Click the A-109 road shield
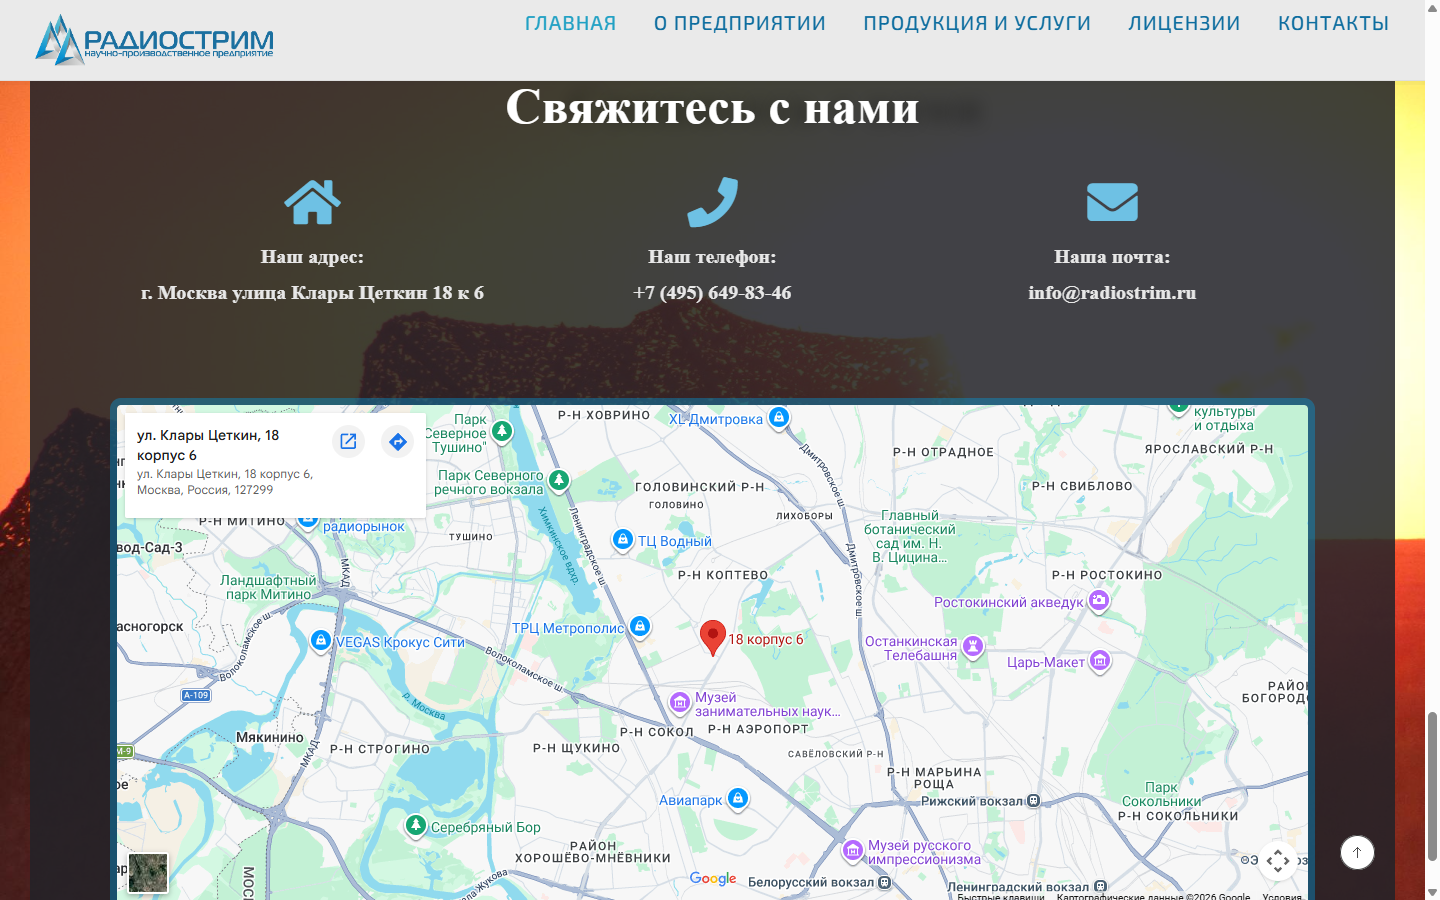Viewport: 1440px width, 900px height. click(x=196, y=695)
